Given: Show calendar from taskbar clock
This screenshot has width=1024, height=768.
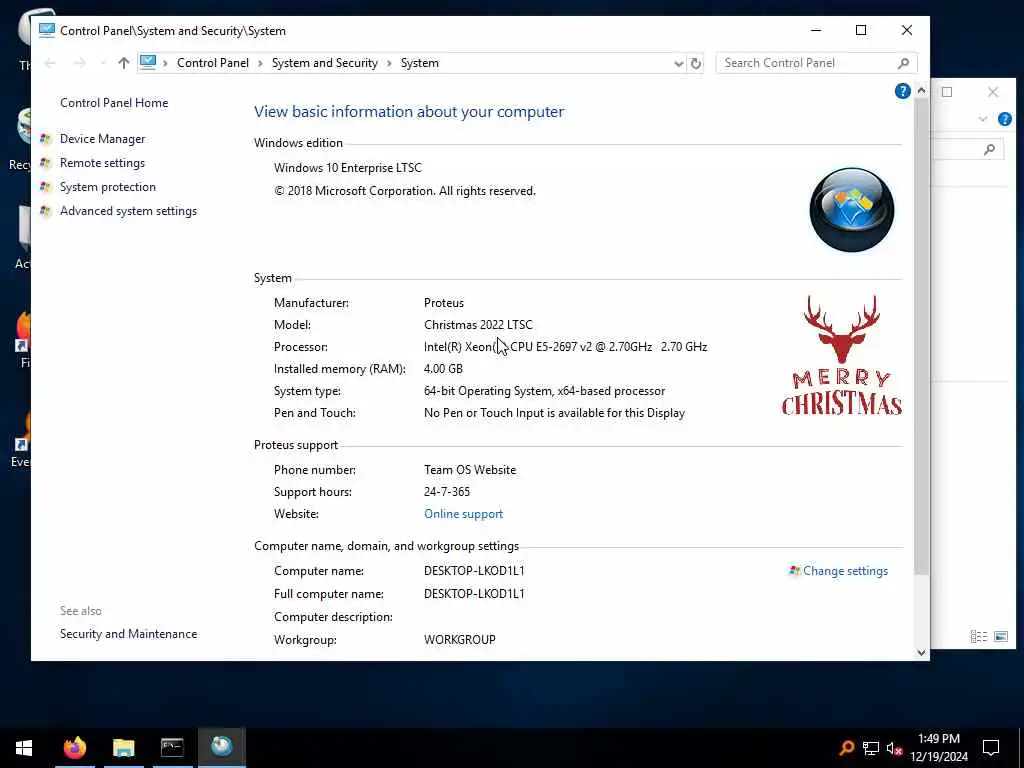Looking at the screenshot, I should coord(938,747).
